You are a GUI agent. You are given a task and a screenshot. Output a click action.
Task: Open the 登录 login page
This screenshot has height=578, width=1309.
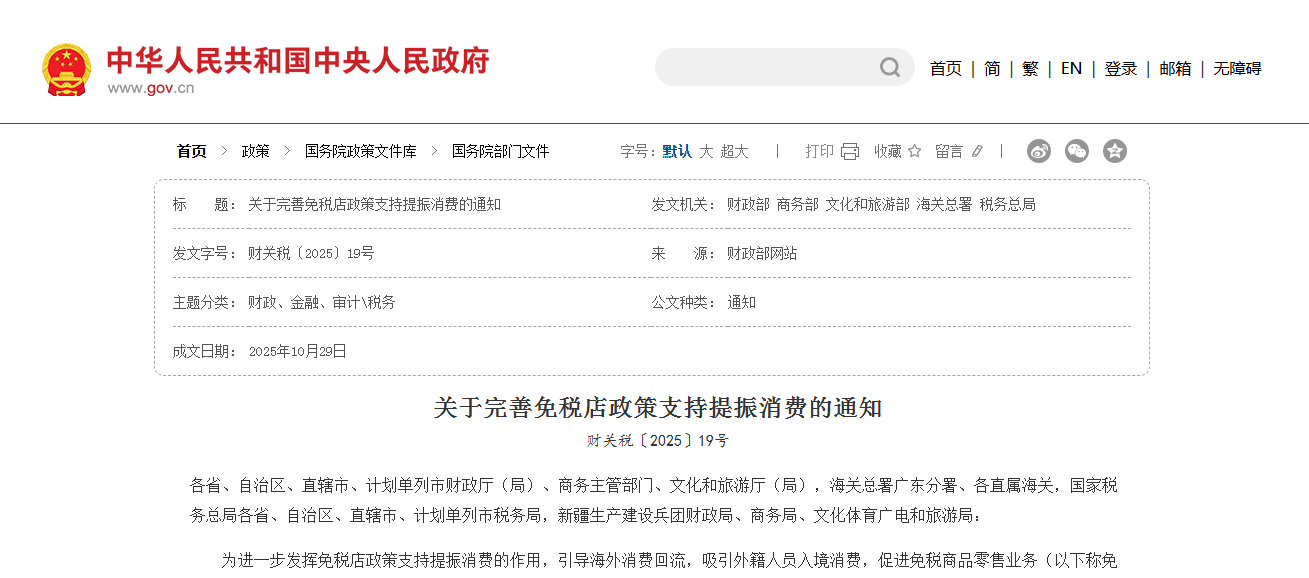[x=1120, y=68]
